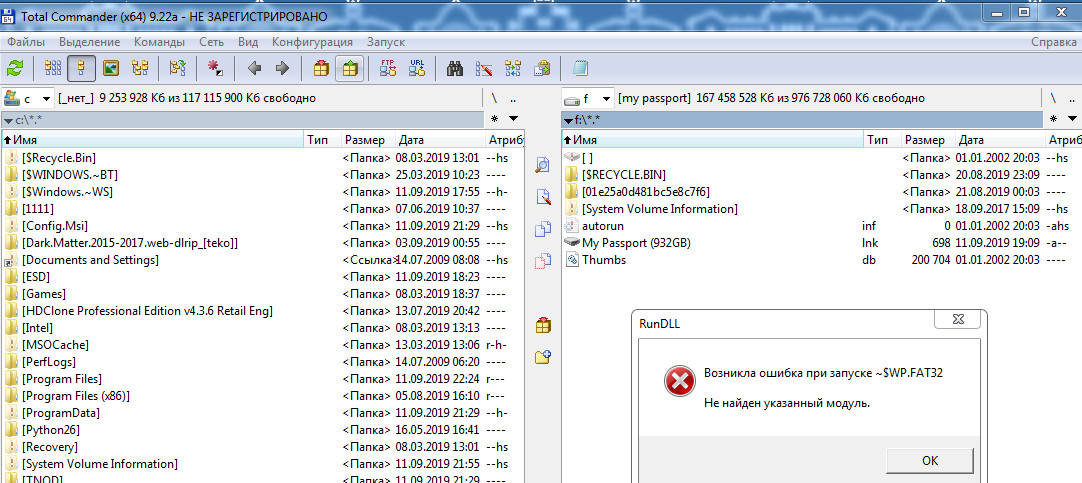This screenshot has width=1082, height=483.
Task: Toggle Full (detailed) view mode button
Action: (83, 69)
